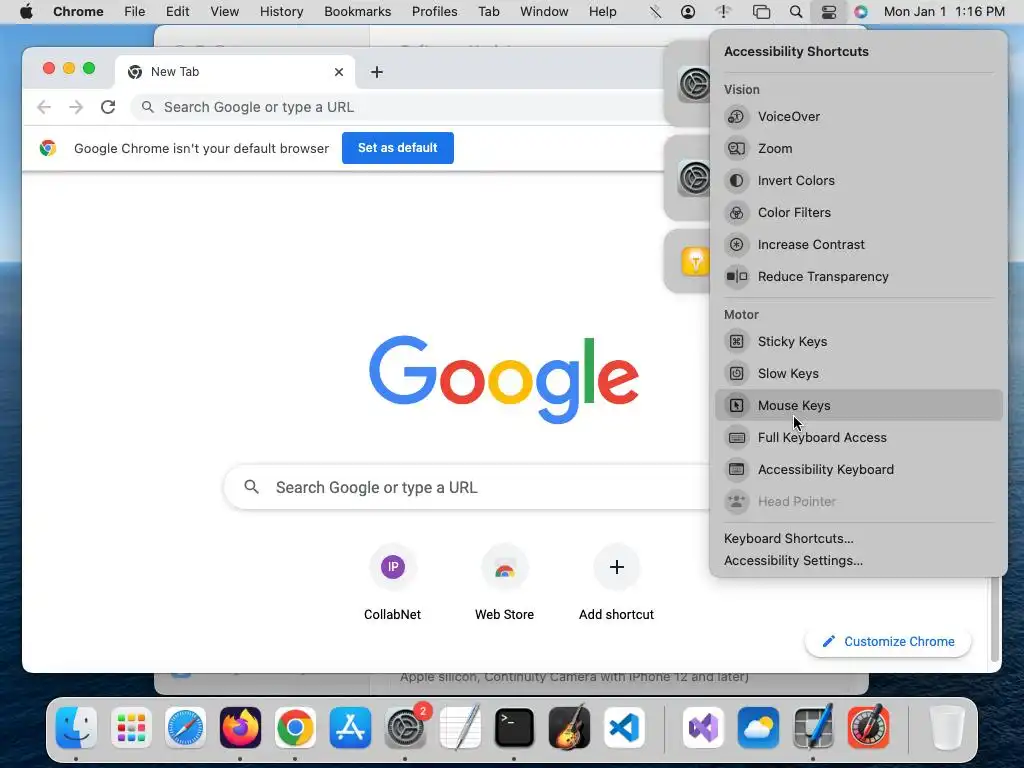Click the date and time in menu bar
The width and height of the screenshot is (1024, 768).
944,12
